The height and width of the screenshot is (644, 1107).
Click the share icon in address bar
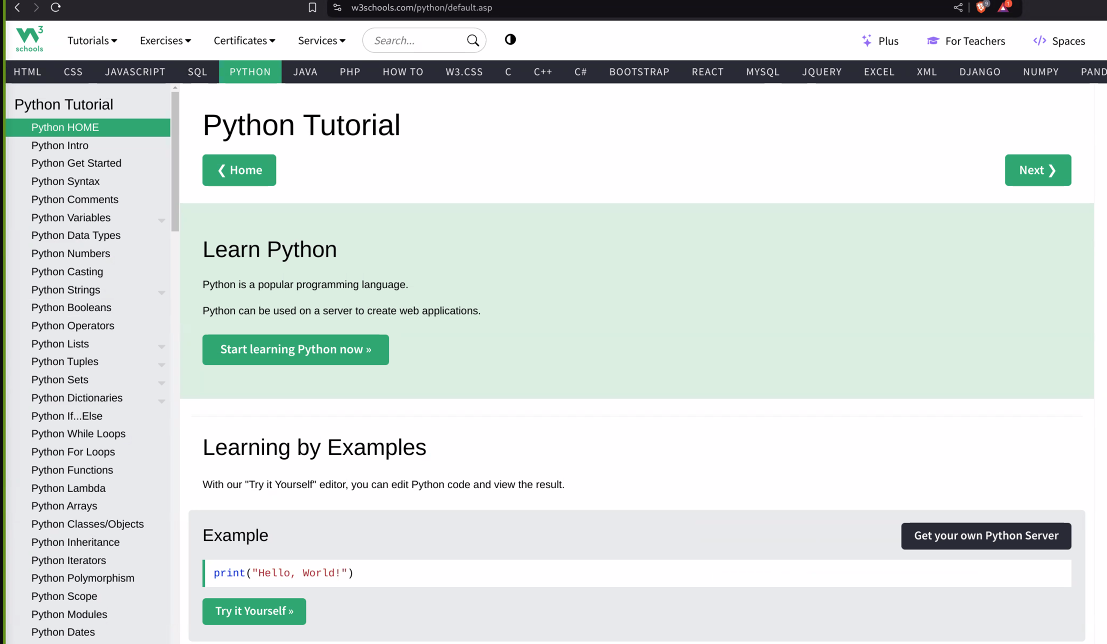(958, 8)
